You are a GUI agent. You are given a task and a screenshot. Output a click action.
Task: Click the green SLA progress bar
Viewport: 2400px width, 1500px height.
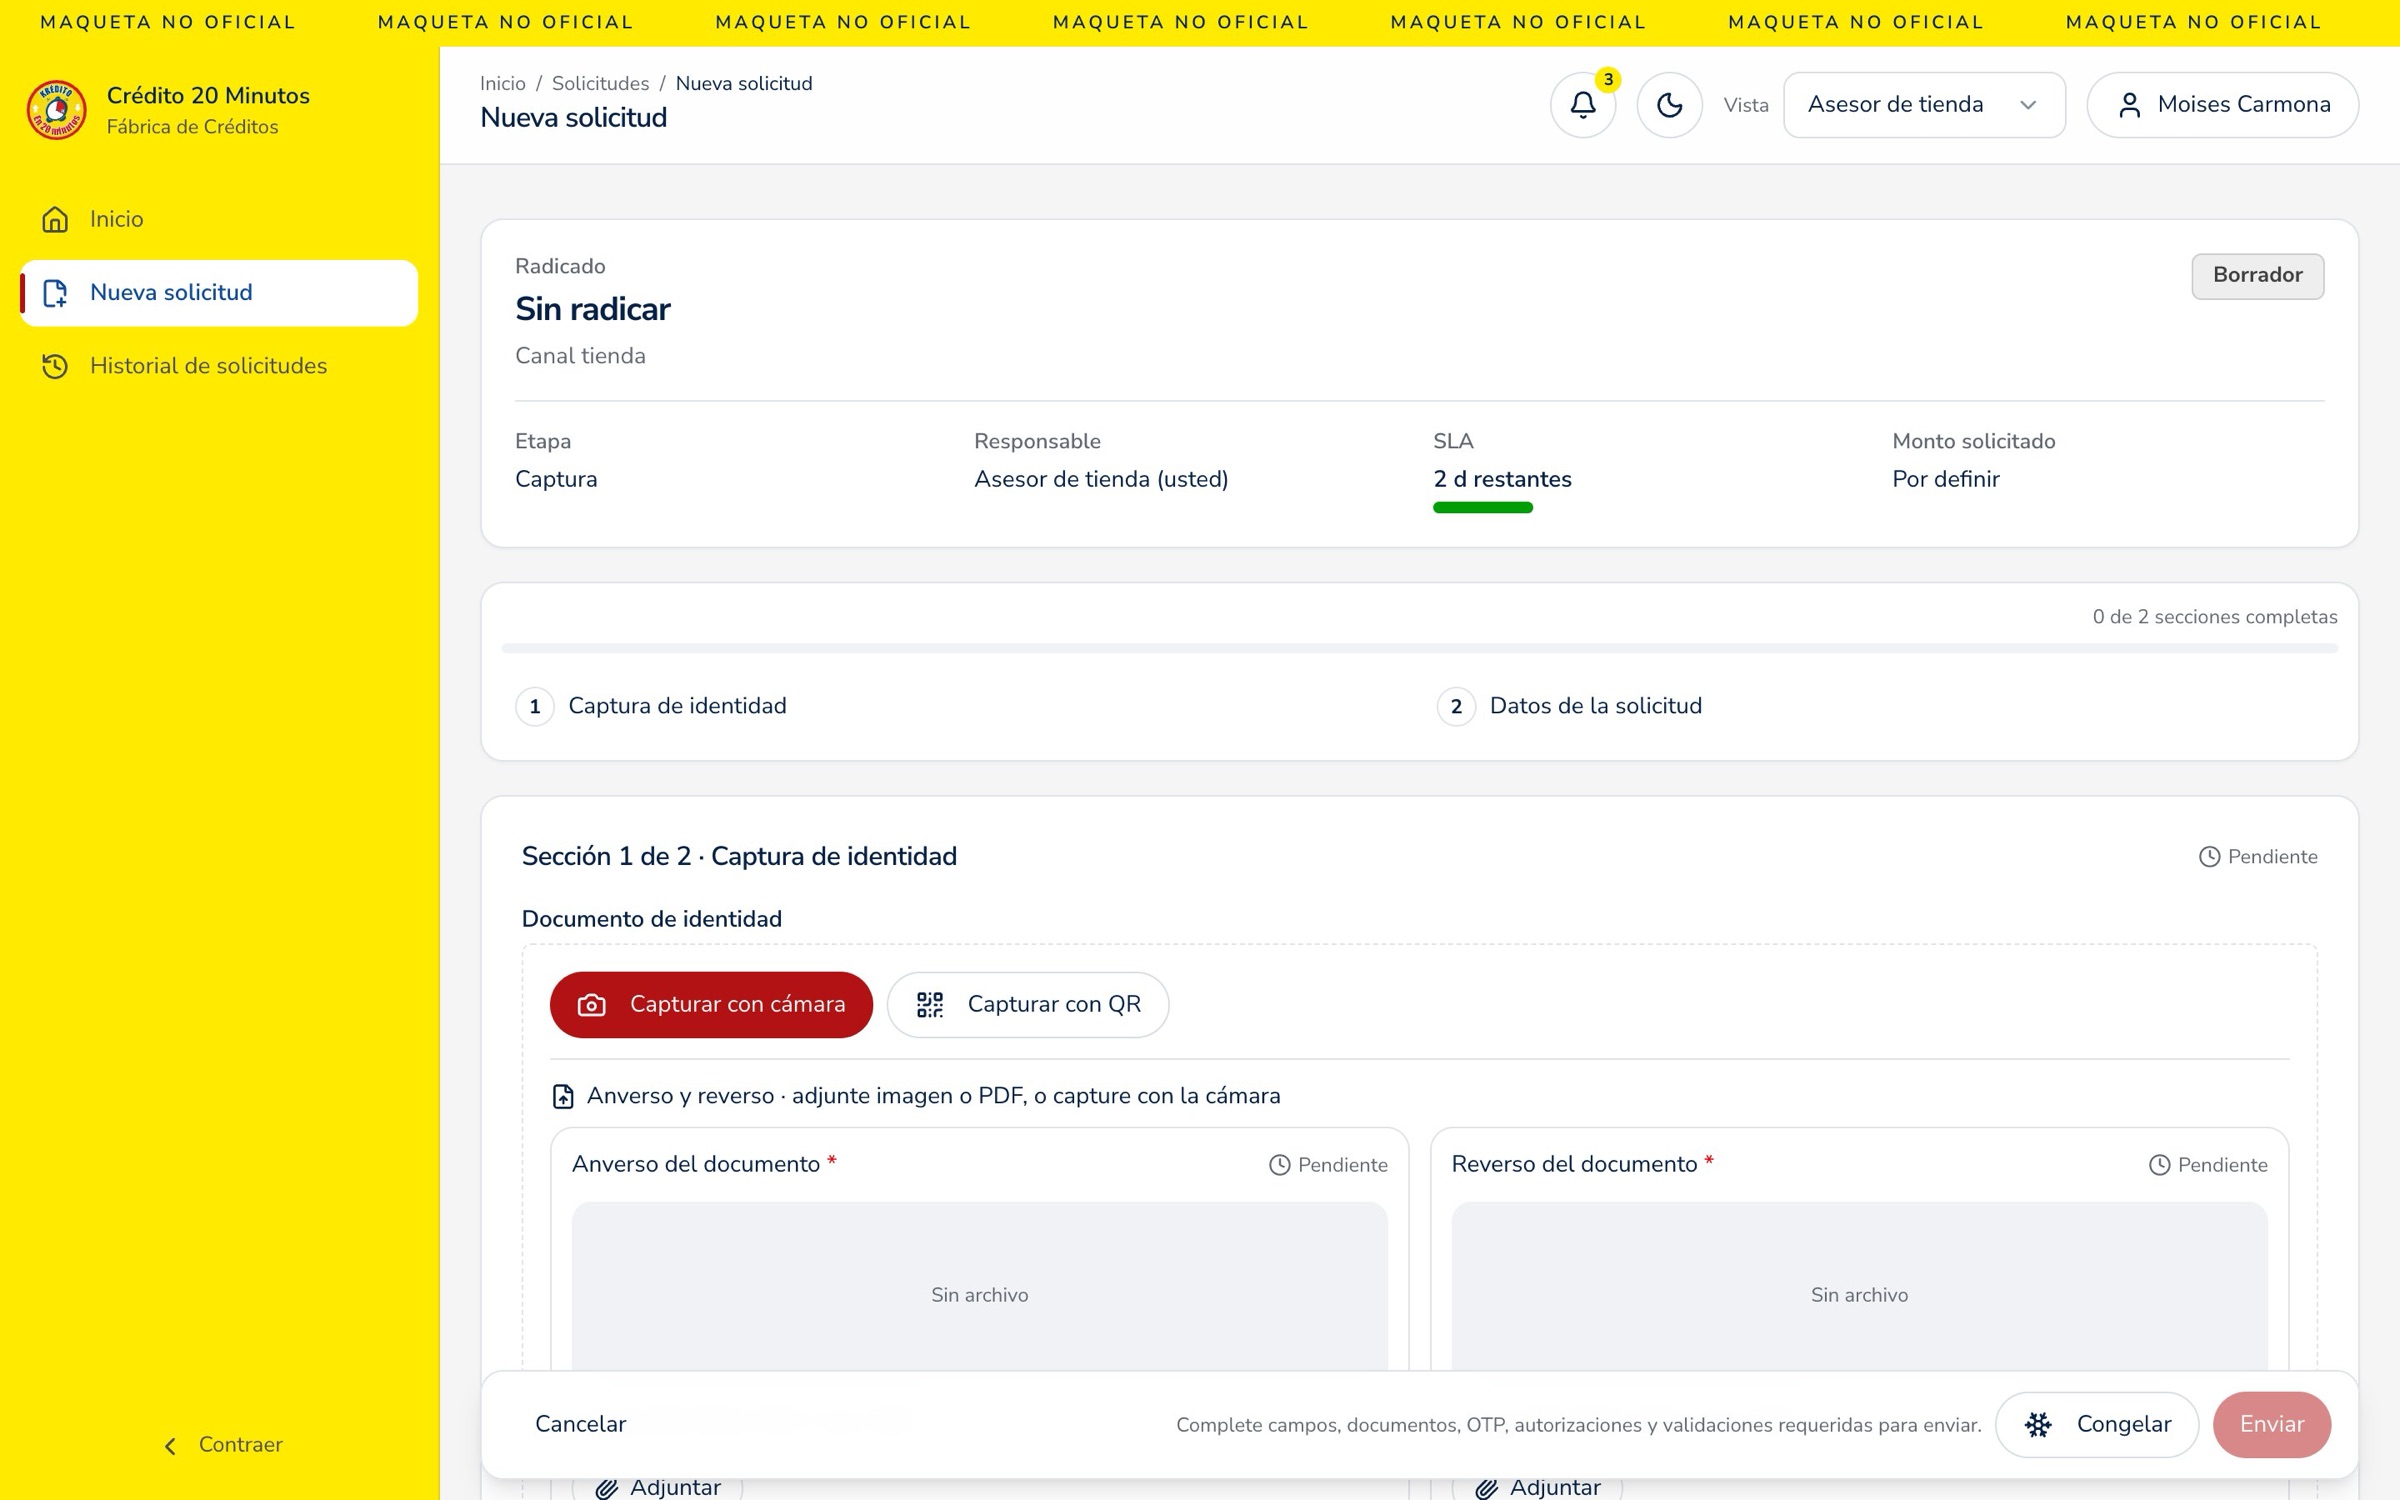click(1482, 508)
